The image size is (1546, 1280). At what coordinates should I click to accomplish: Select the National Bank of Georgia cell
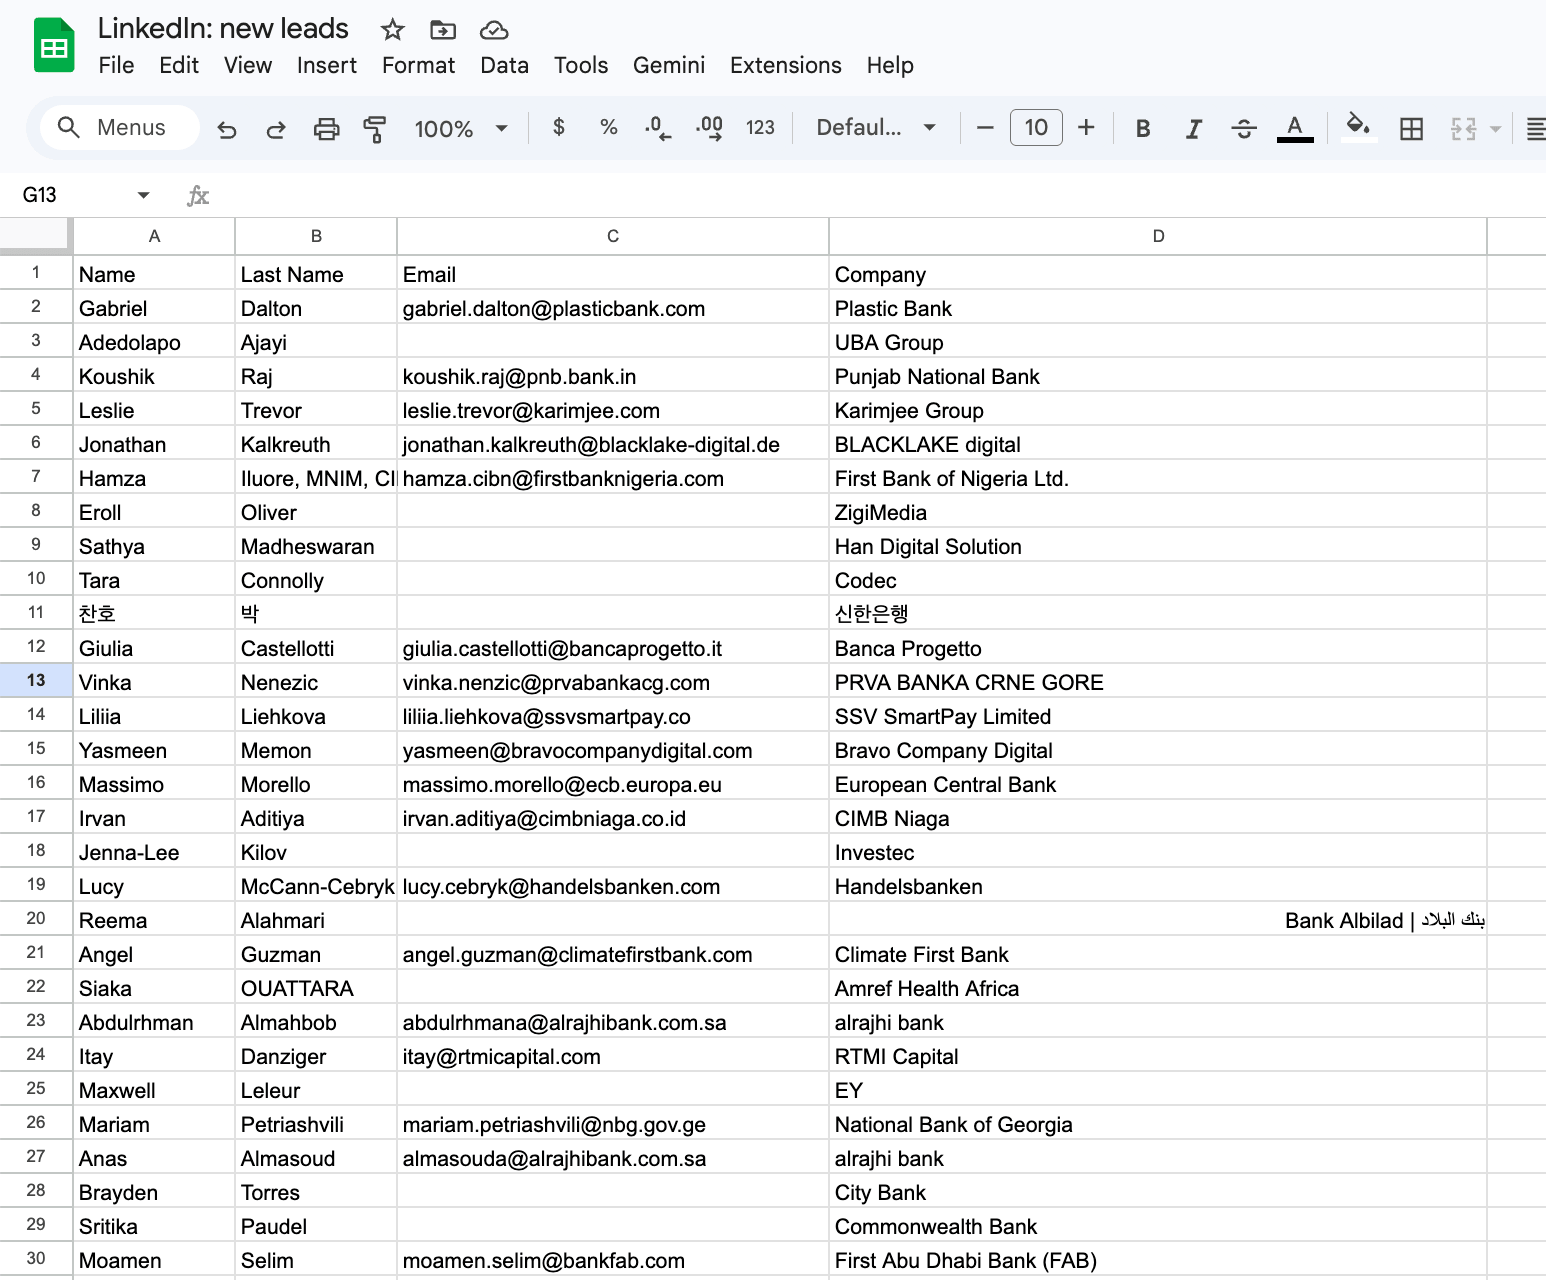[1158, 1124]
